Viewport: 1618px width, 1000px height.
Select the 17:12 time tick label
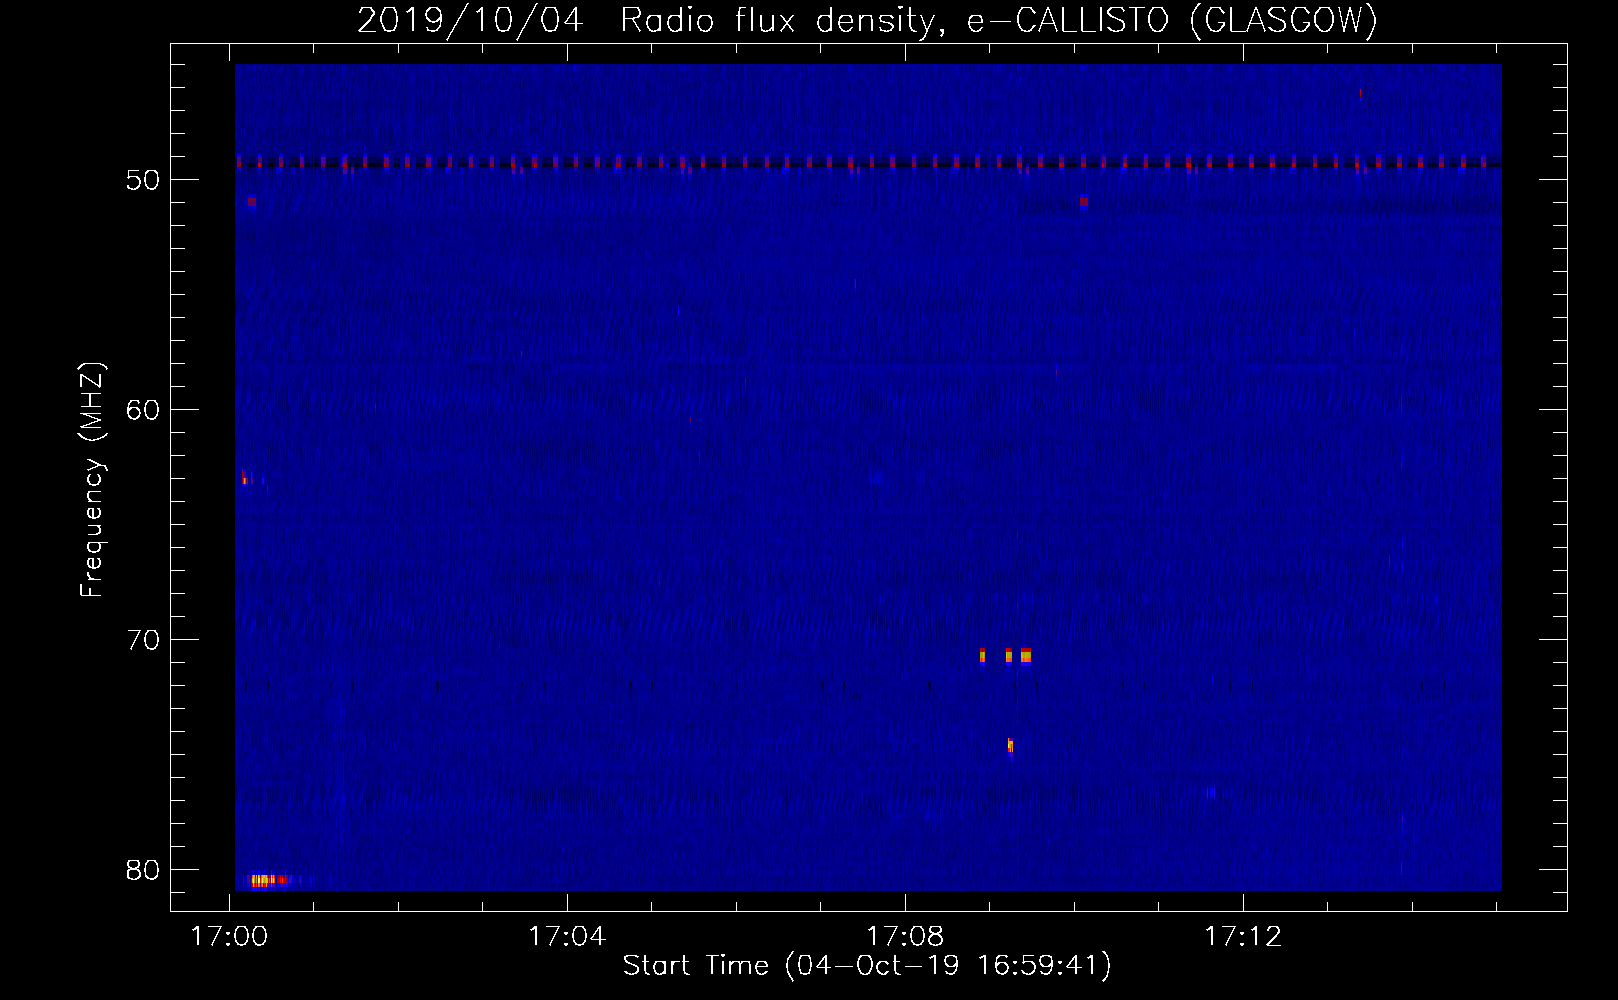[x=1243, y=936]
